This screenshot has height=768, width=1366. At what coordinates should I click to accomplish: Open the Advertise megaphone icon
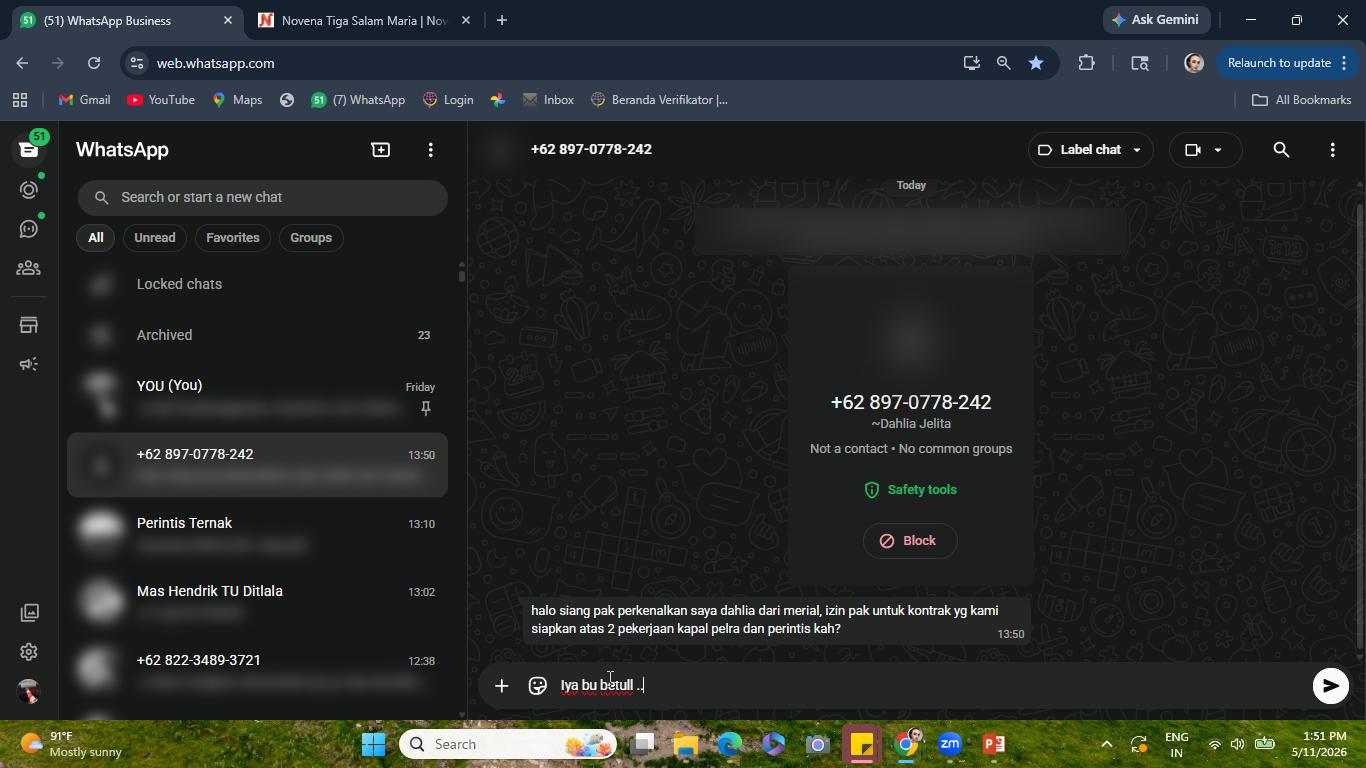pyautogui.click(x=28, y=364)
